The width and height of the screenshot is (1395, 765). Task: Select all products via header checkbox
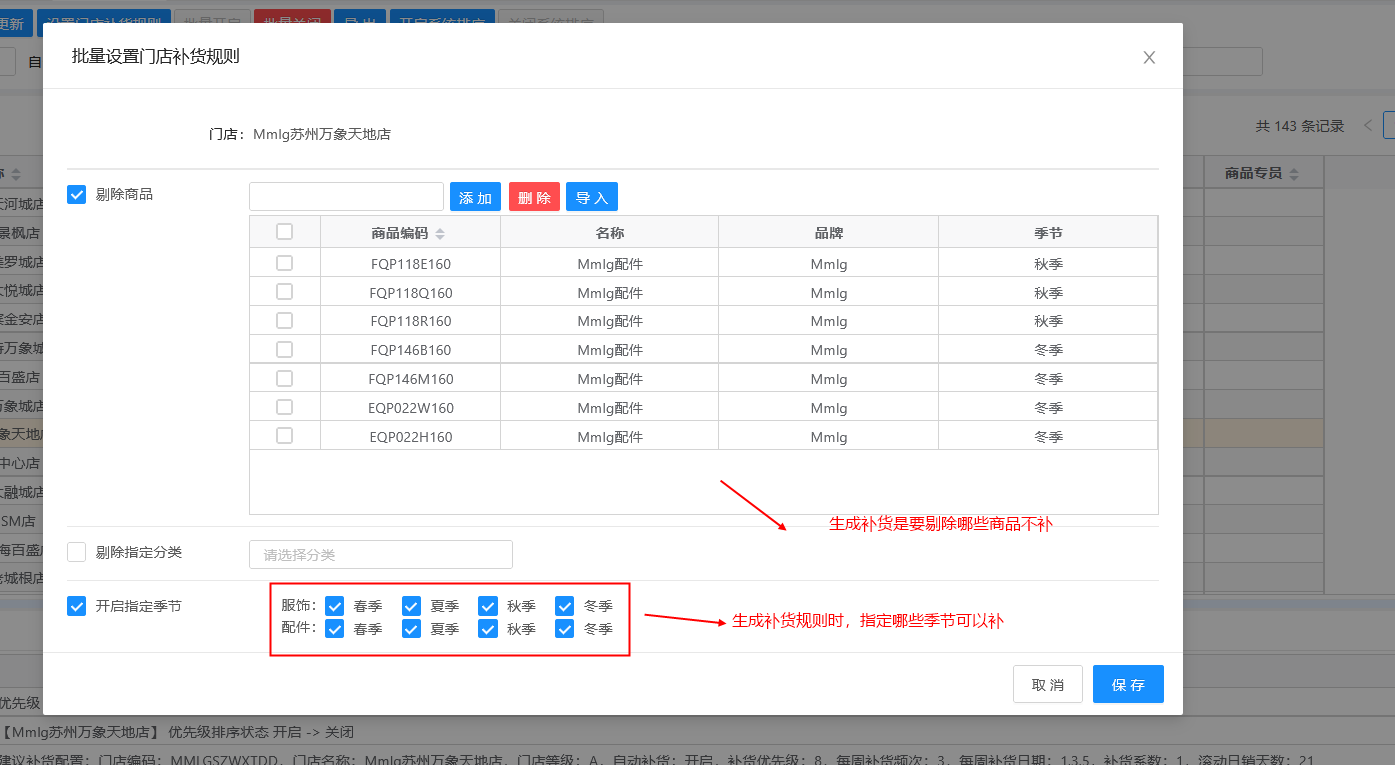click(x=285, y=232)
